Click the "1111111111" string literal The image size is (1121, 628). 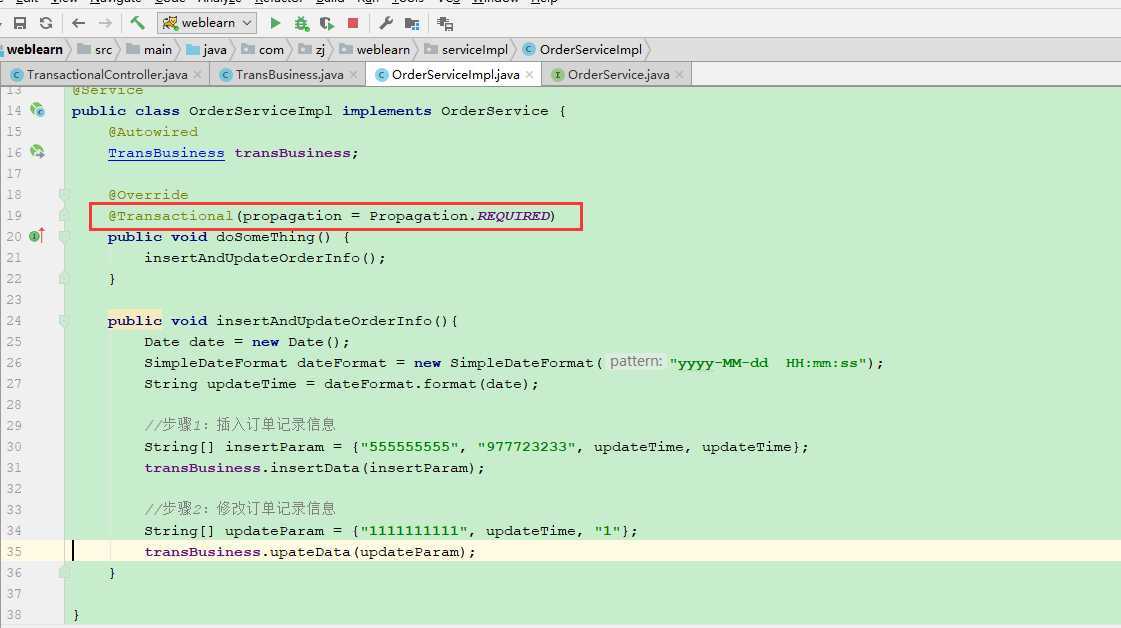pos(414,531)
